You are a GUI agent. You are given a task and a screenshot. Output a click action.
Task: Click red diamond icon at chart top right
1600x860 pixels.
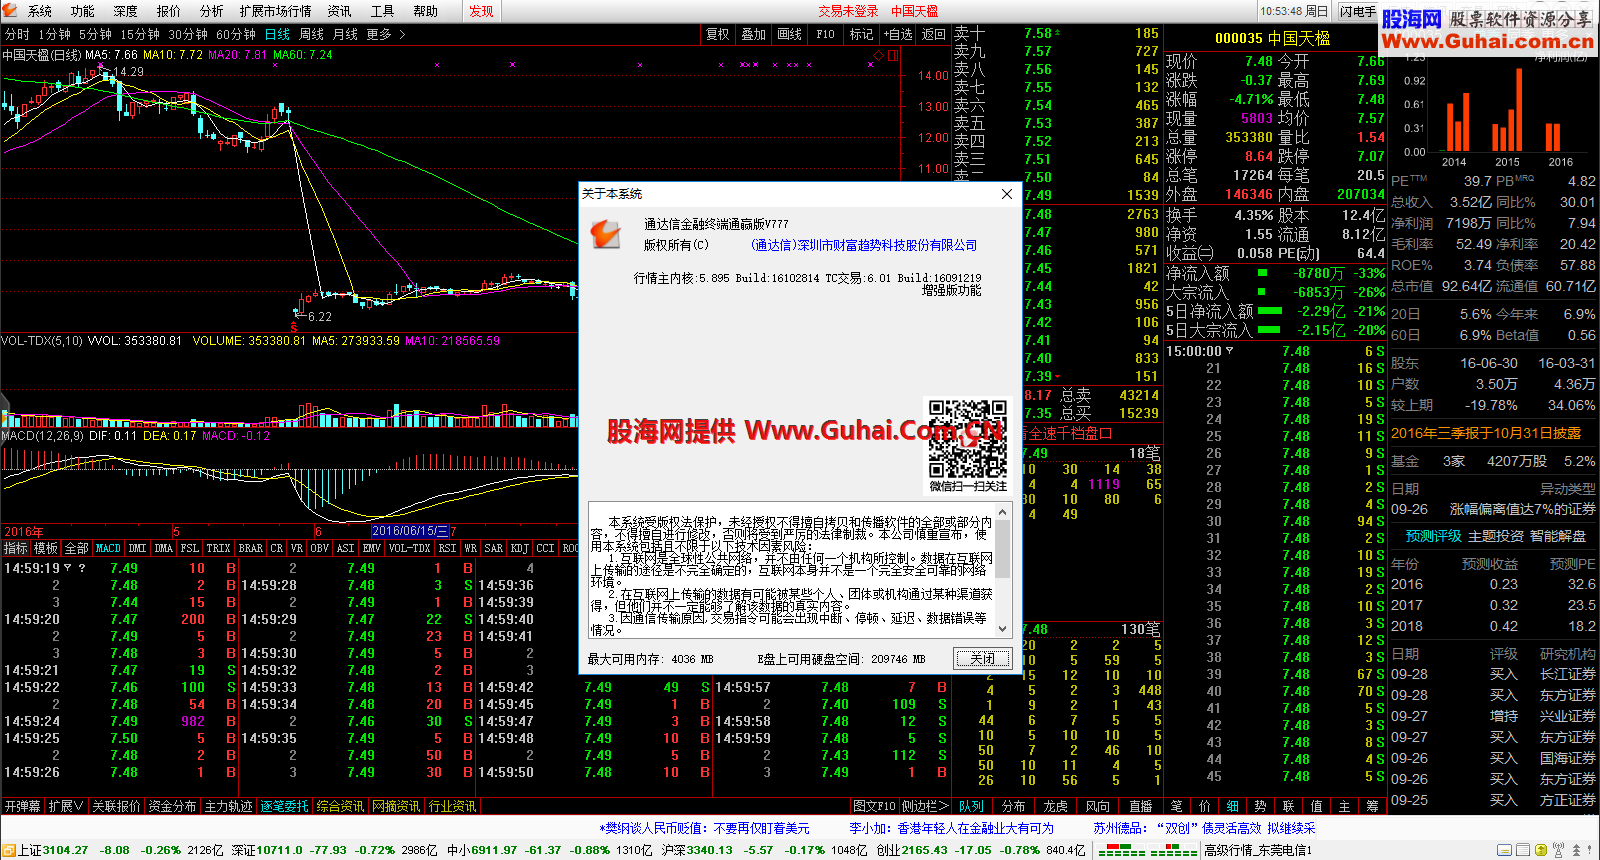(x=879, y=55)
